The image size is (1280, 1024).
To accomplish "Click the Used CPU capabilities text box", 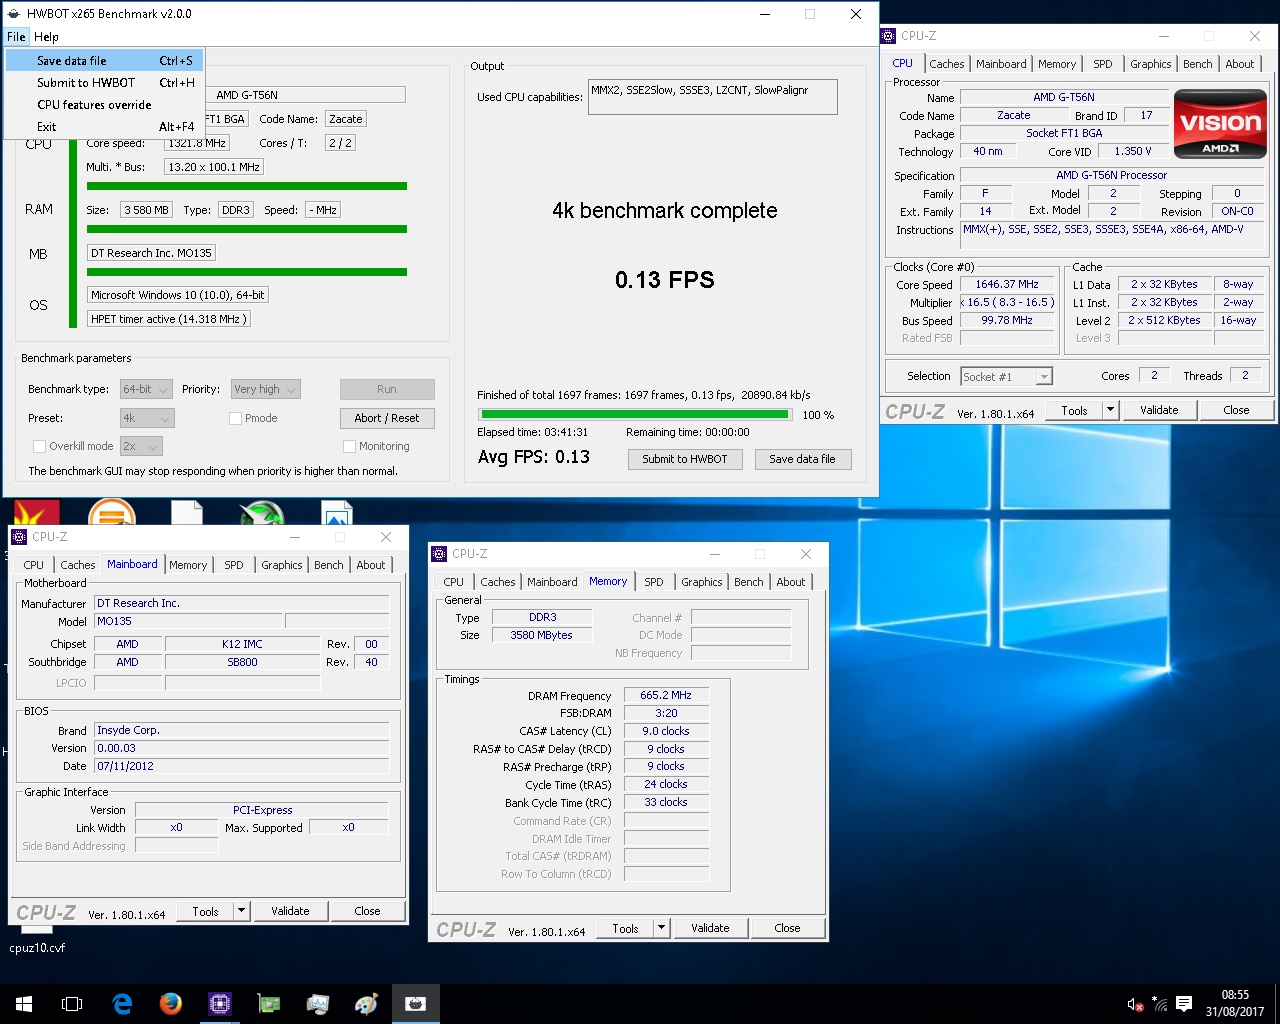I will point(713,97).
